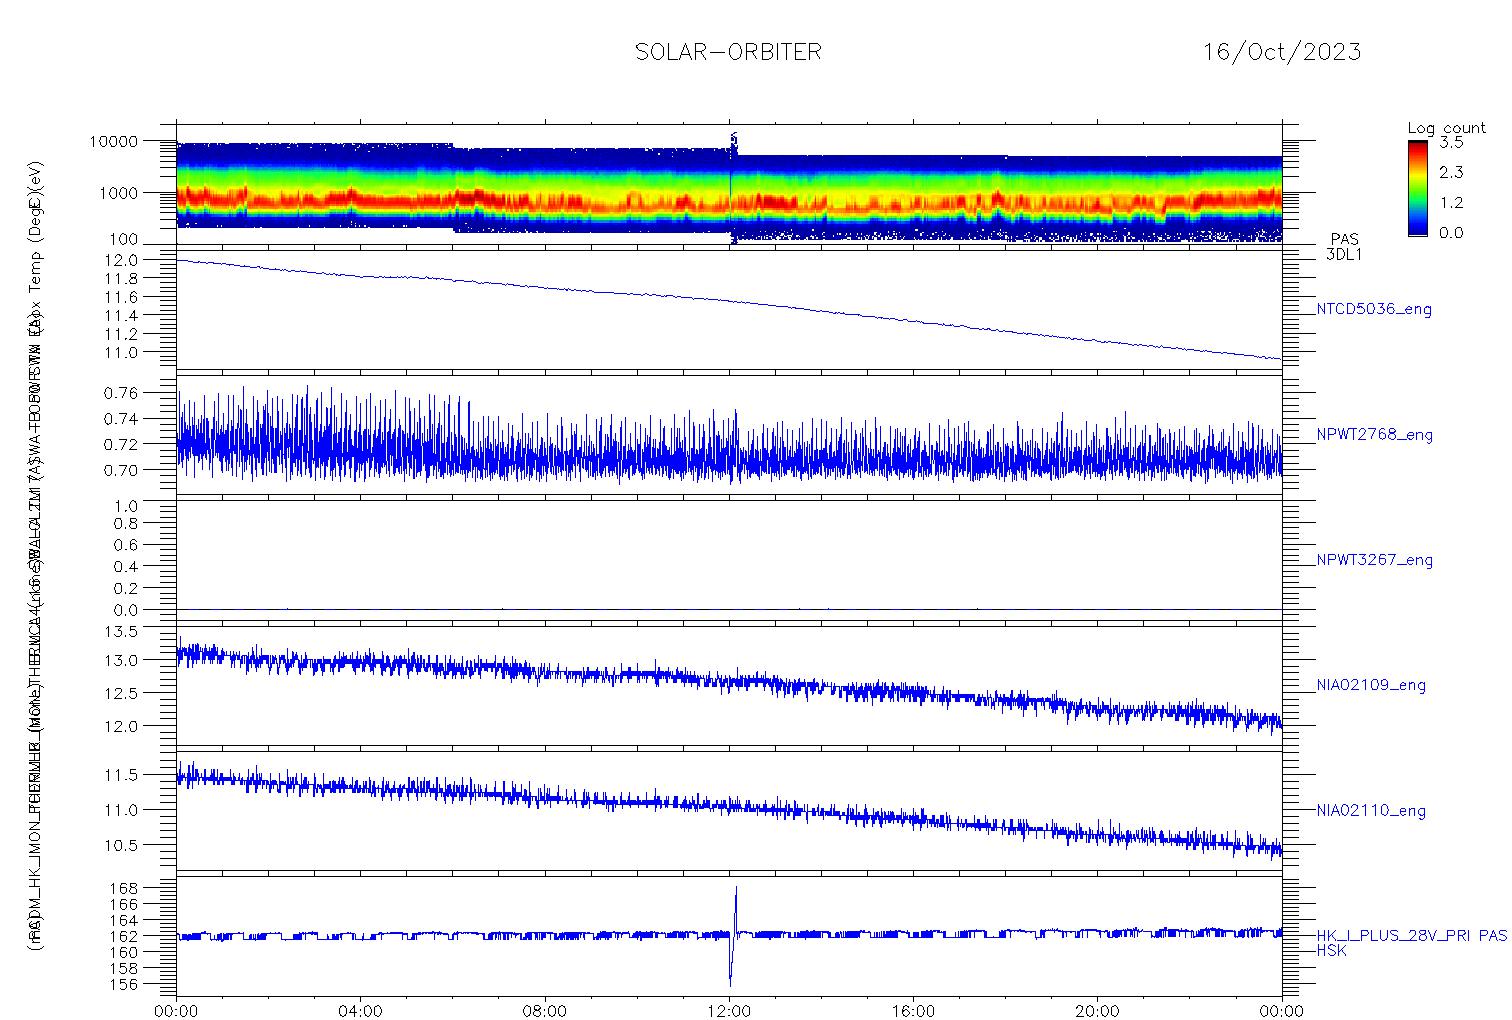Click the HSK label at right

(1332, 951)
